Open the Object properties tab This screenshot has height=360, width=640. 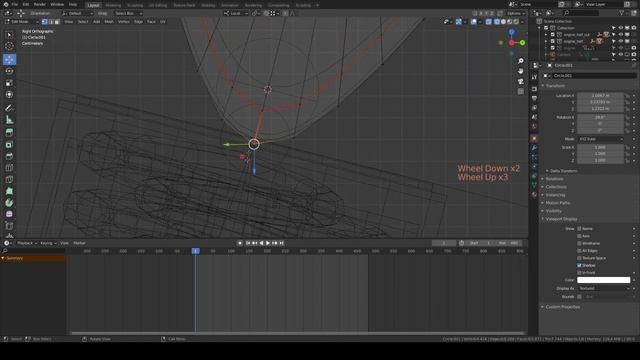pyautogui.click(x=534, y=138)
